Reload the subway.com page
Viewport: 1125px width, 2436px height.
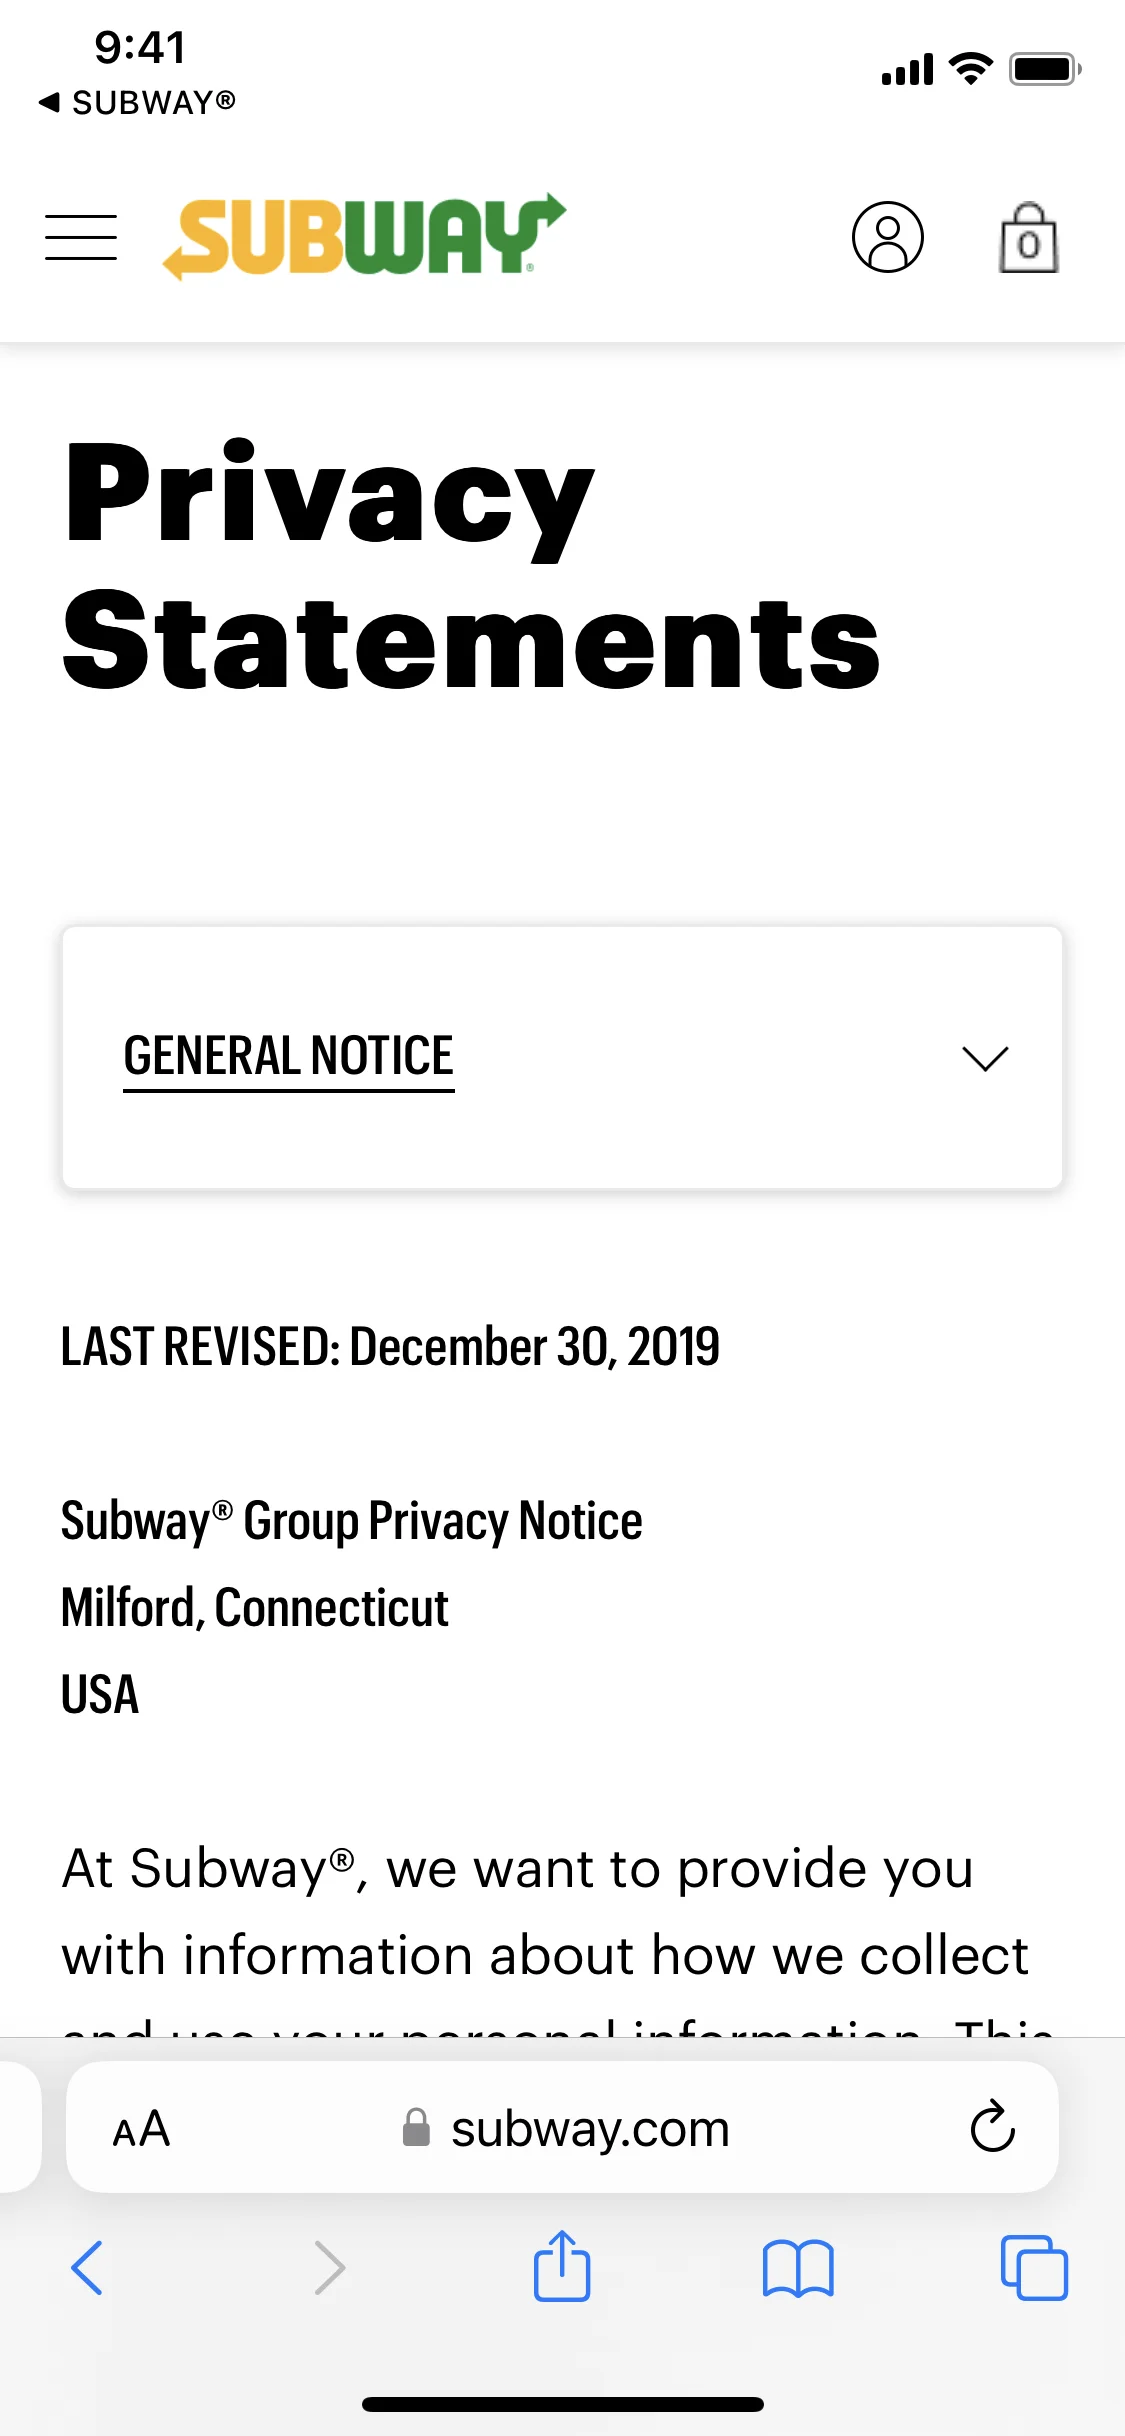coord(989,2128)
